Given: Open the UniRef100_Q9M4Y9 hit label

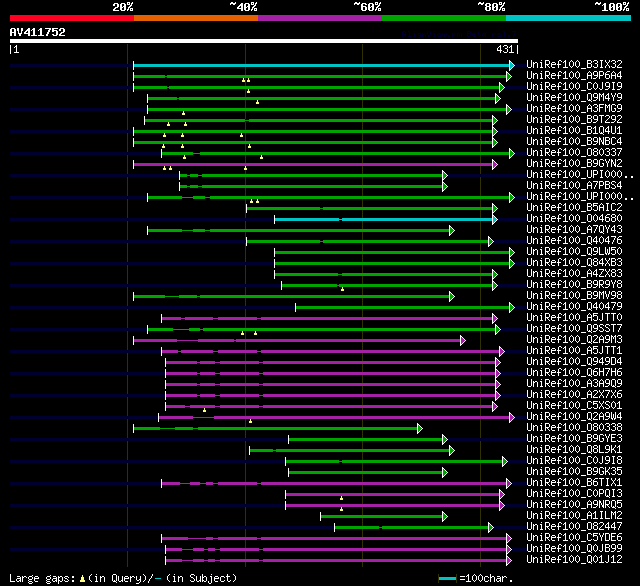Looking at the screenshot, I should 574,98.
